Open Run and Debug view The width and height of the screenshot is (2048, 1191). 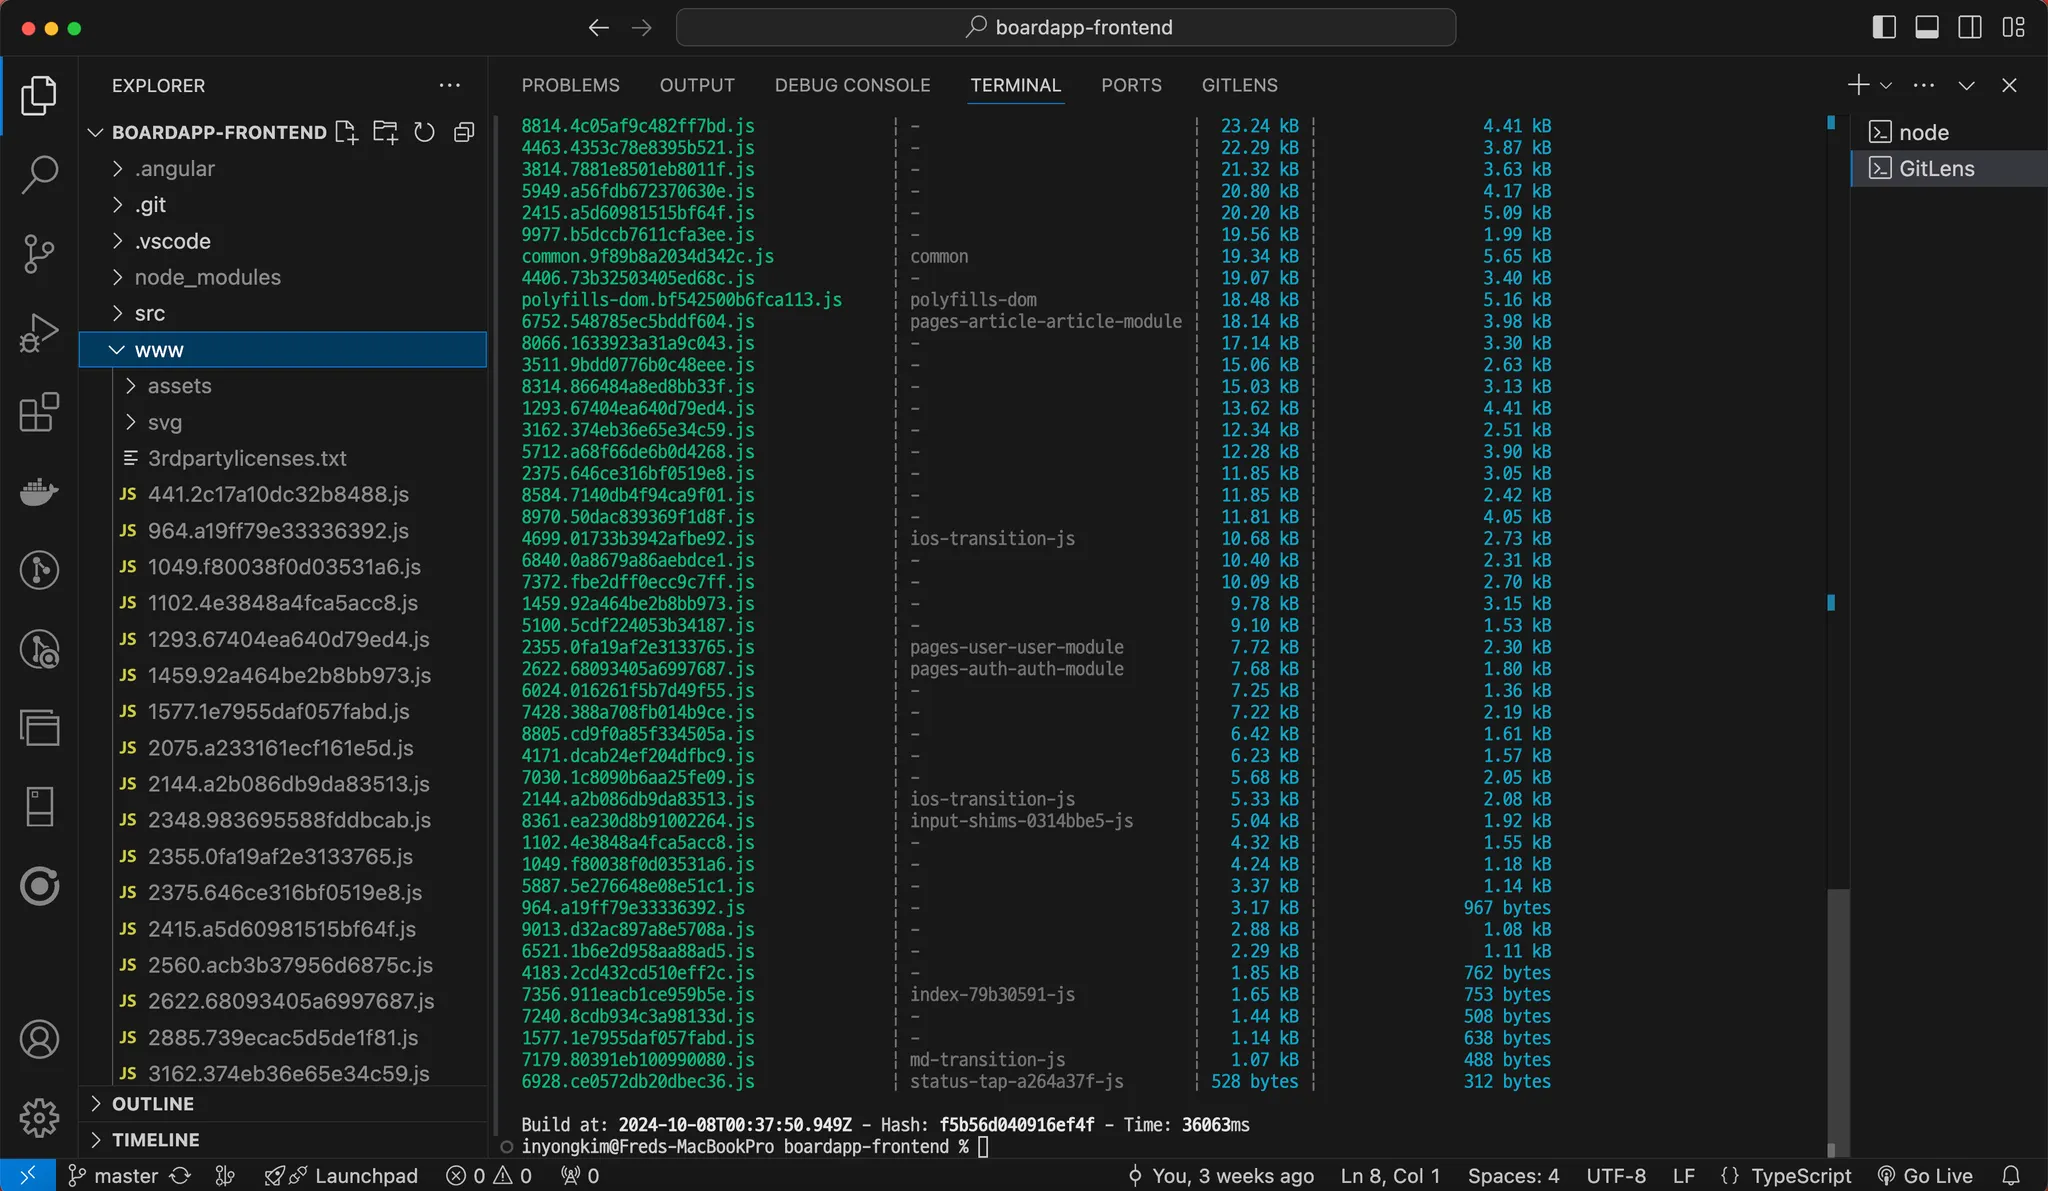coord(39,333)
